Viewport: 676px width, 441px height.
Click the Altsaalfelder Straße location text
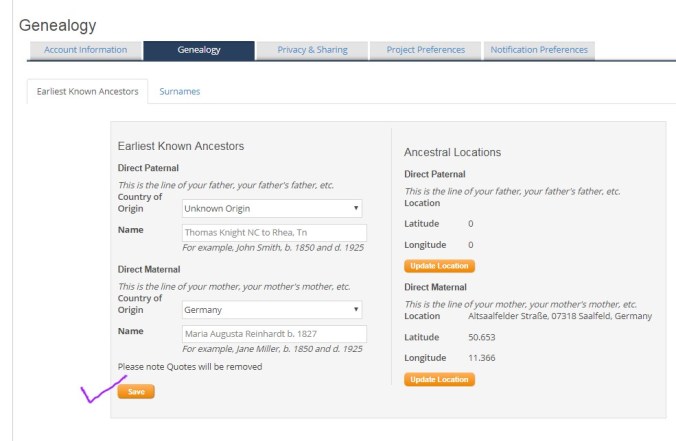point(559,316)
